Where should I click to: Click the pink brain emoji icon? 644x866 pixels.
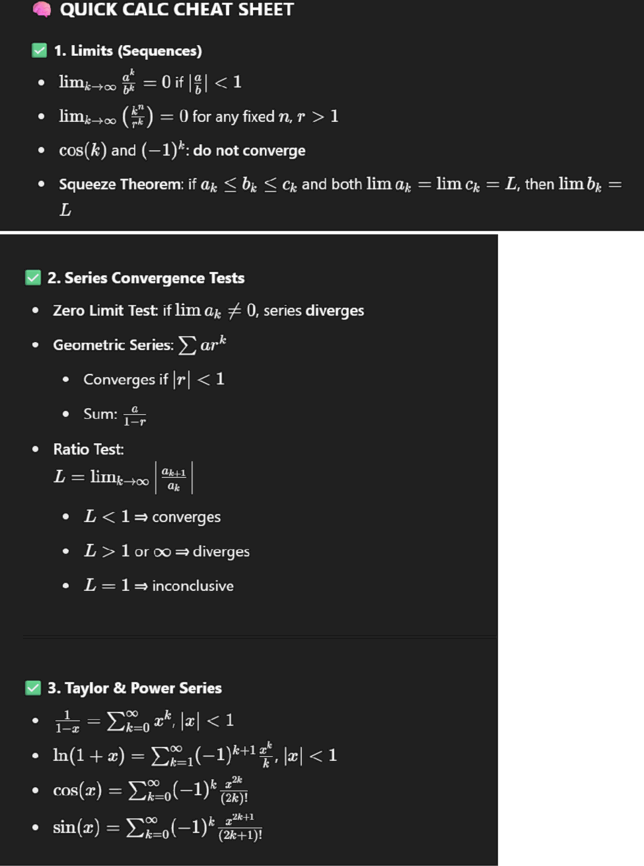click(41, 9)
